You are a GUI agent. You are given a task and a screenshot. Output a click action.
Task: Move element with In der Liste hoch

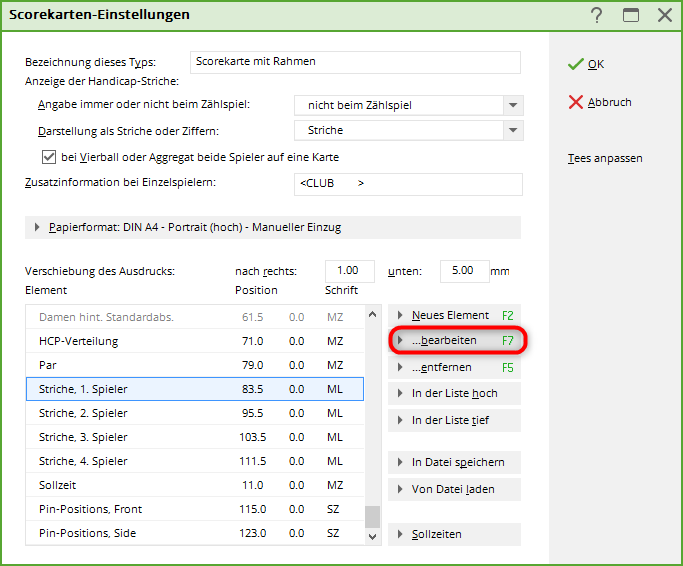point(455,393)
